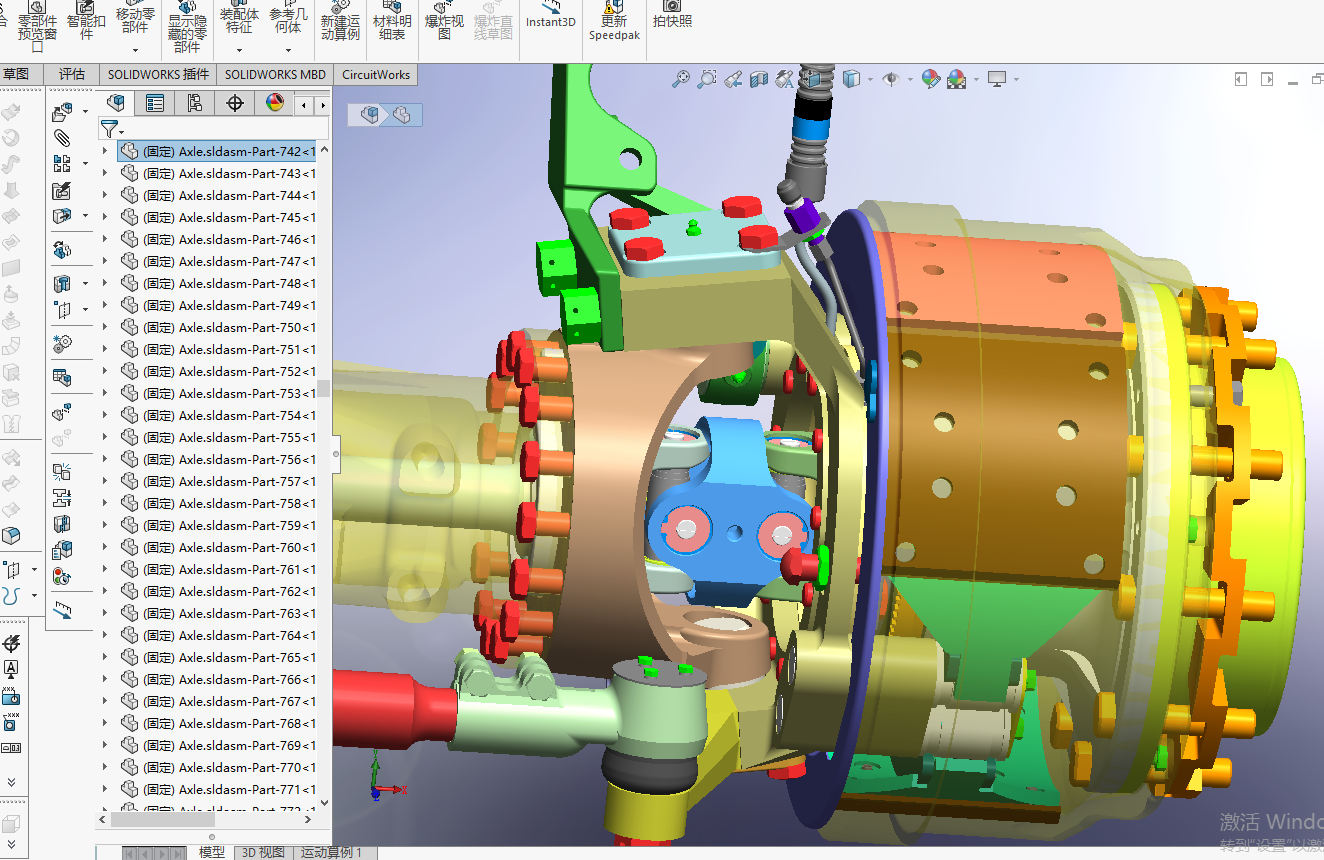This screenshot has width=1324, height=860.
Task: Switch to the PropertyManager tab icon
Action: tap(154, 103)
